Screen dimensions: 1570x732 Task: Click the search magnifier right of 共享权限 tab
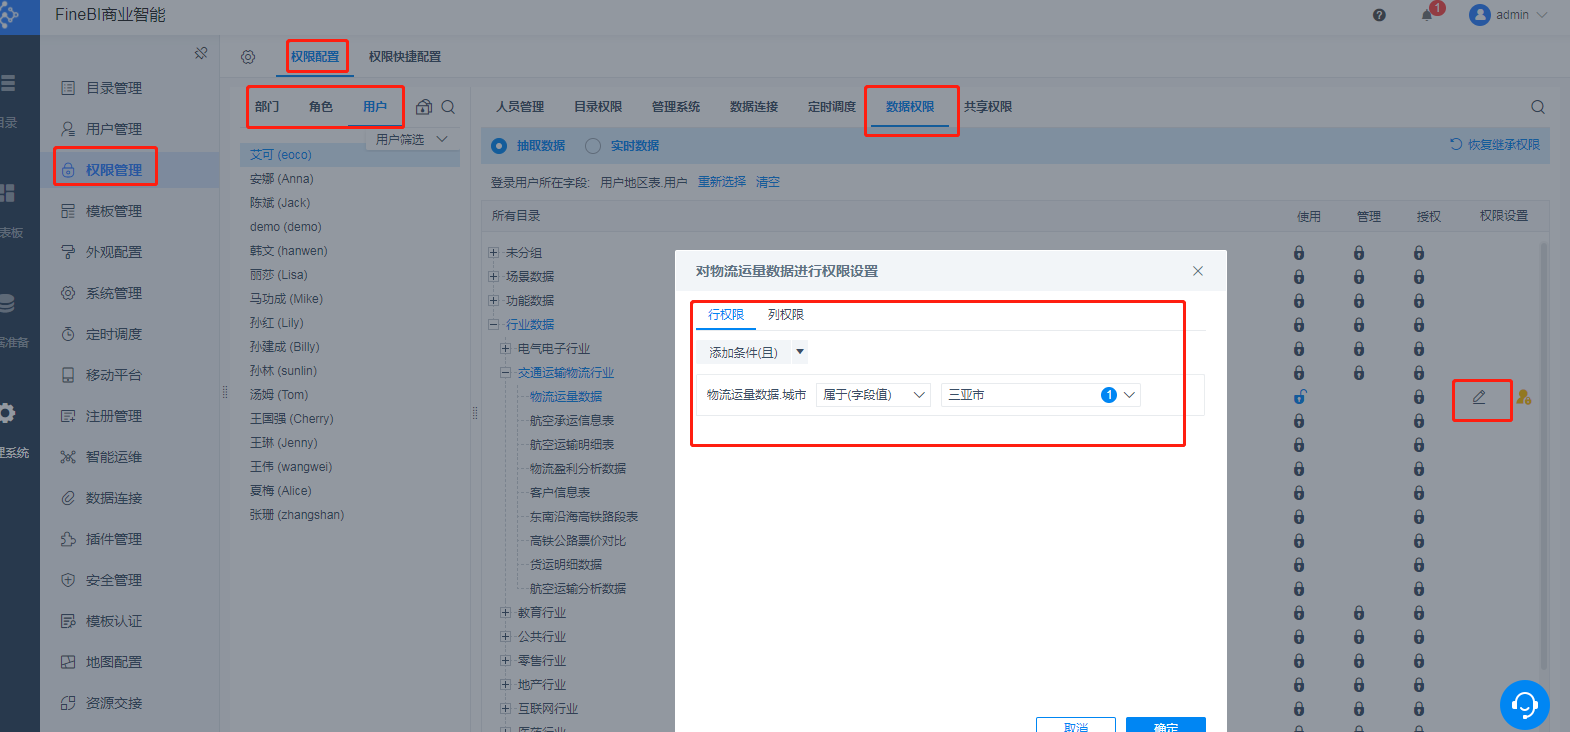1538,107
